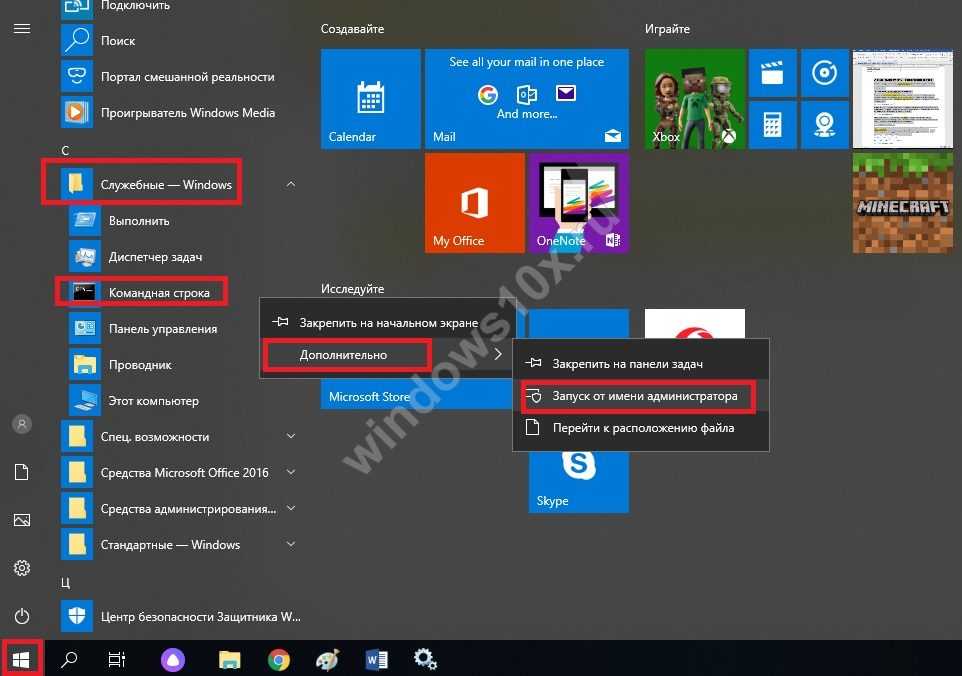Click the Power icon in Start menu
Viewport: 962px width, 676px height.
(21, 616)
